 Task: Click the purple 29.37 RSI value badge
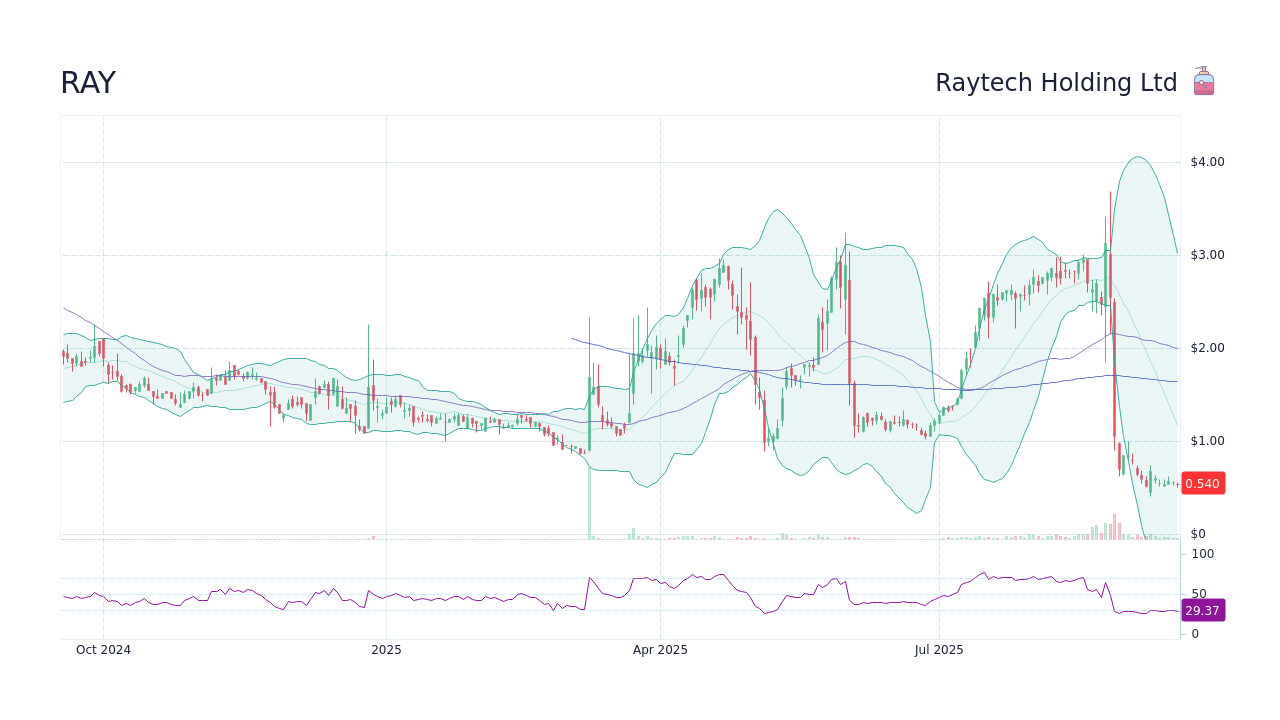coord(1203,610)
